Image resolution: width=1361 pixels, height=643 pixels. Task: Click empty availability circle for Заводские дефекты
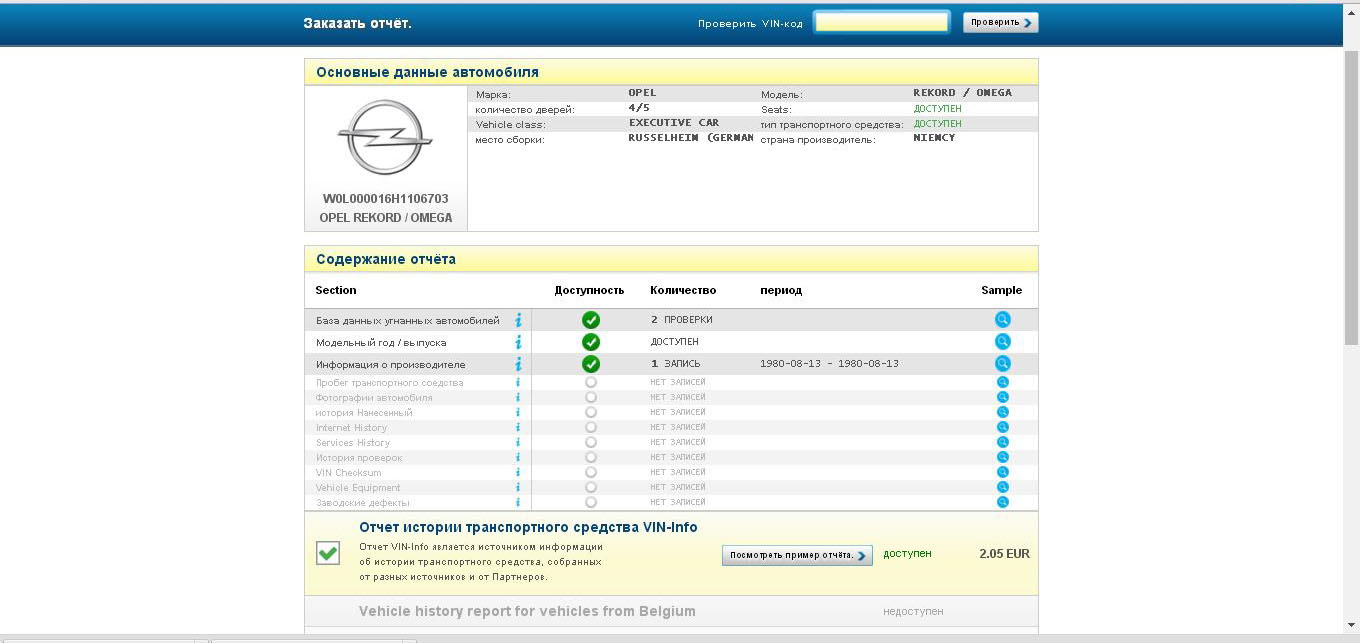pos(591,502)
